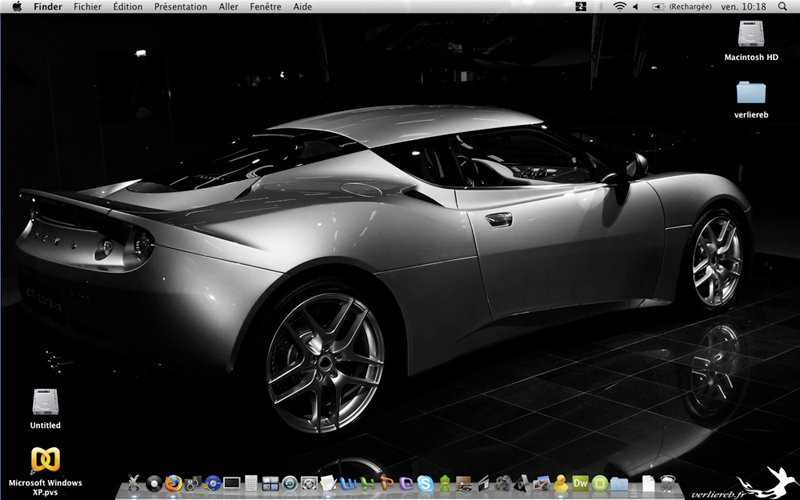Screen dimensions: 800x500
Task: Open the Trash in the dock
Action: pyautogui.click(x=667, y=483)
